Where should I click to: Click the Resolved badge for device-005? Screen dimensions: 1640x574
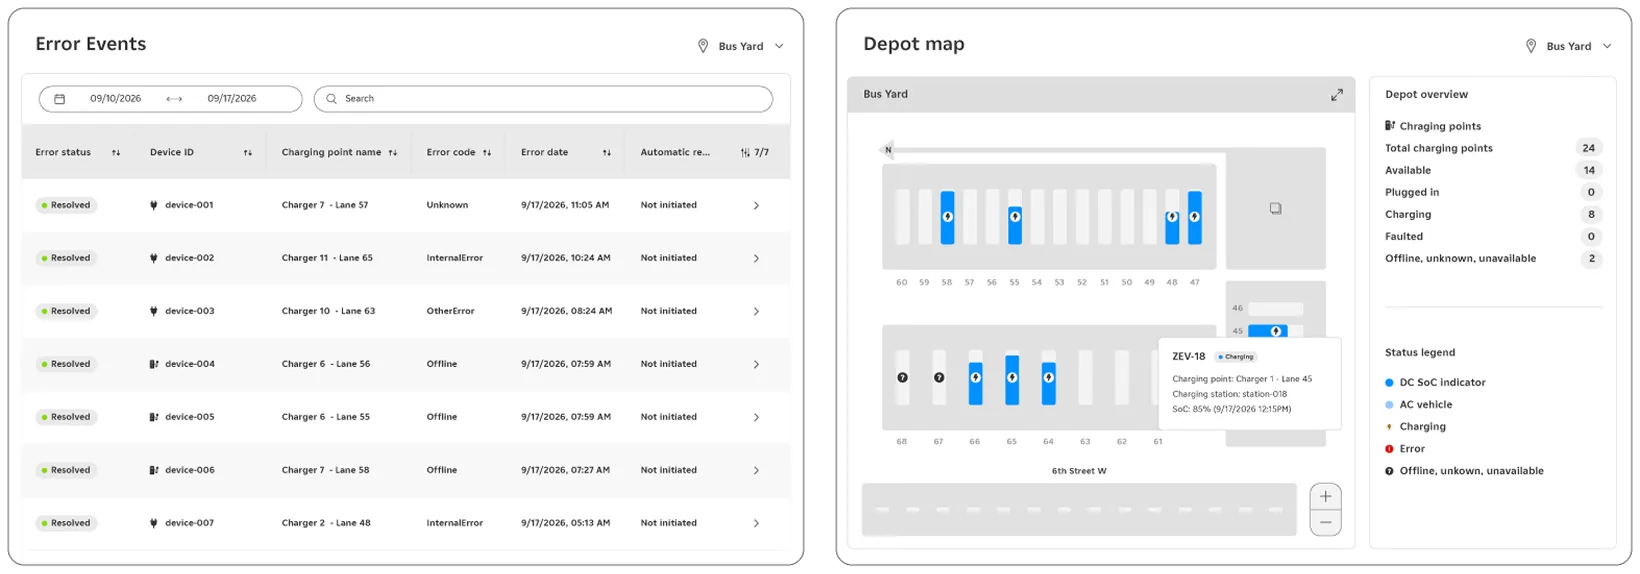point(66,417)
